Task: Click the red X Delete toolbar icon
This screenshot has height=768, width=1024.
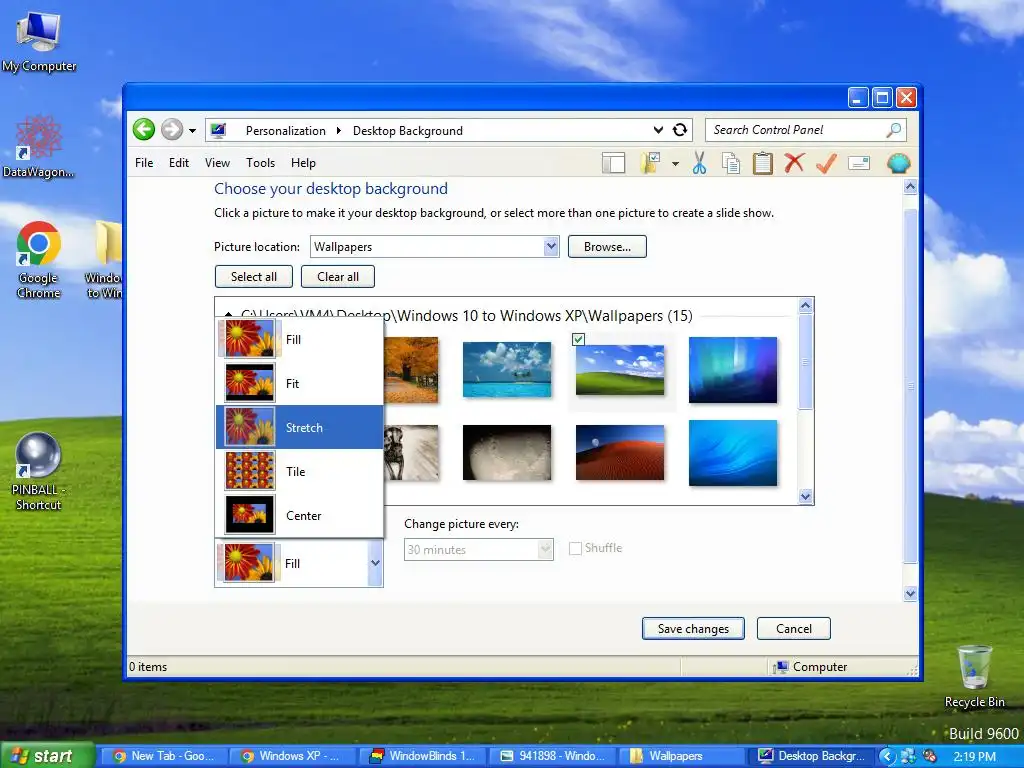Action: [794, 163]
